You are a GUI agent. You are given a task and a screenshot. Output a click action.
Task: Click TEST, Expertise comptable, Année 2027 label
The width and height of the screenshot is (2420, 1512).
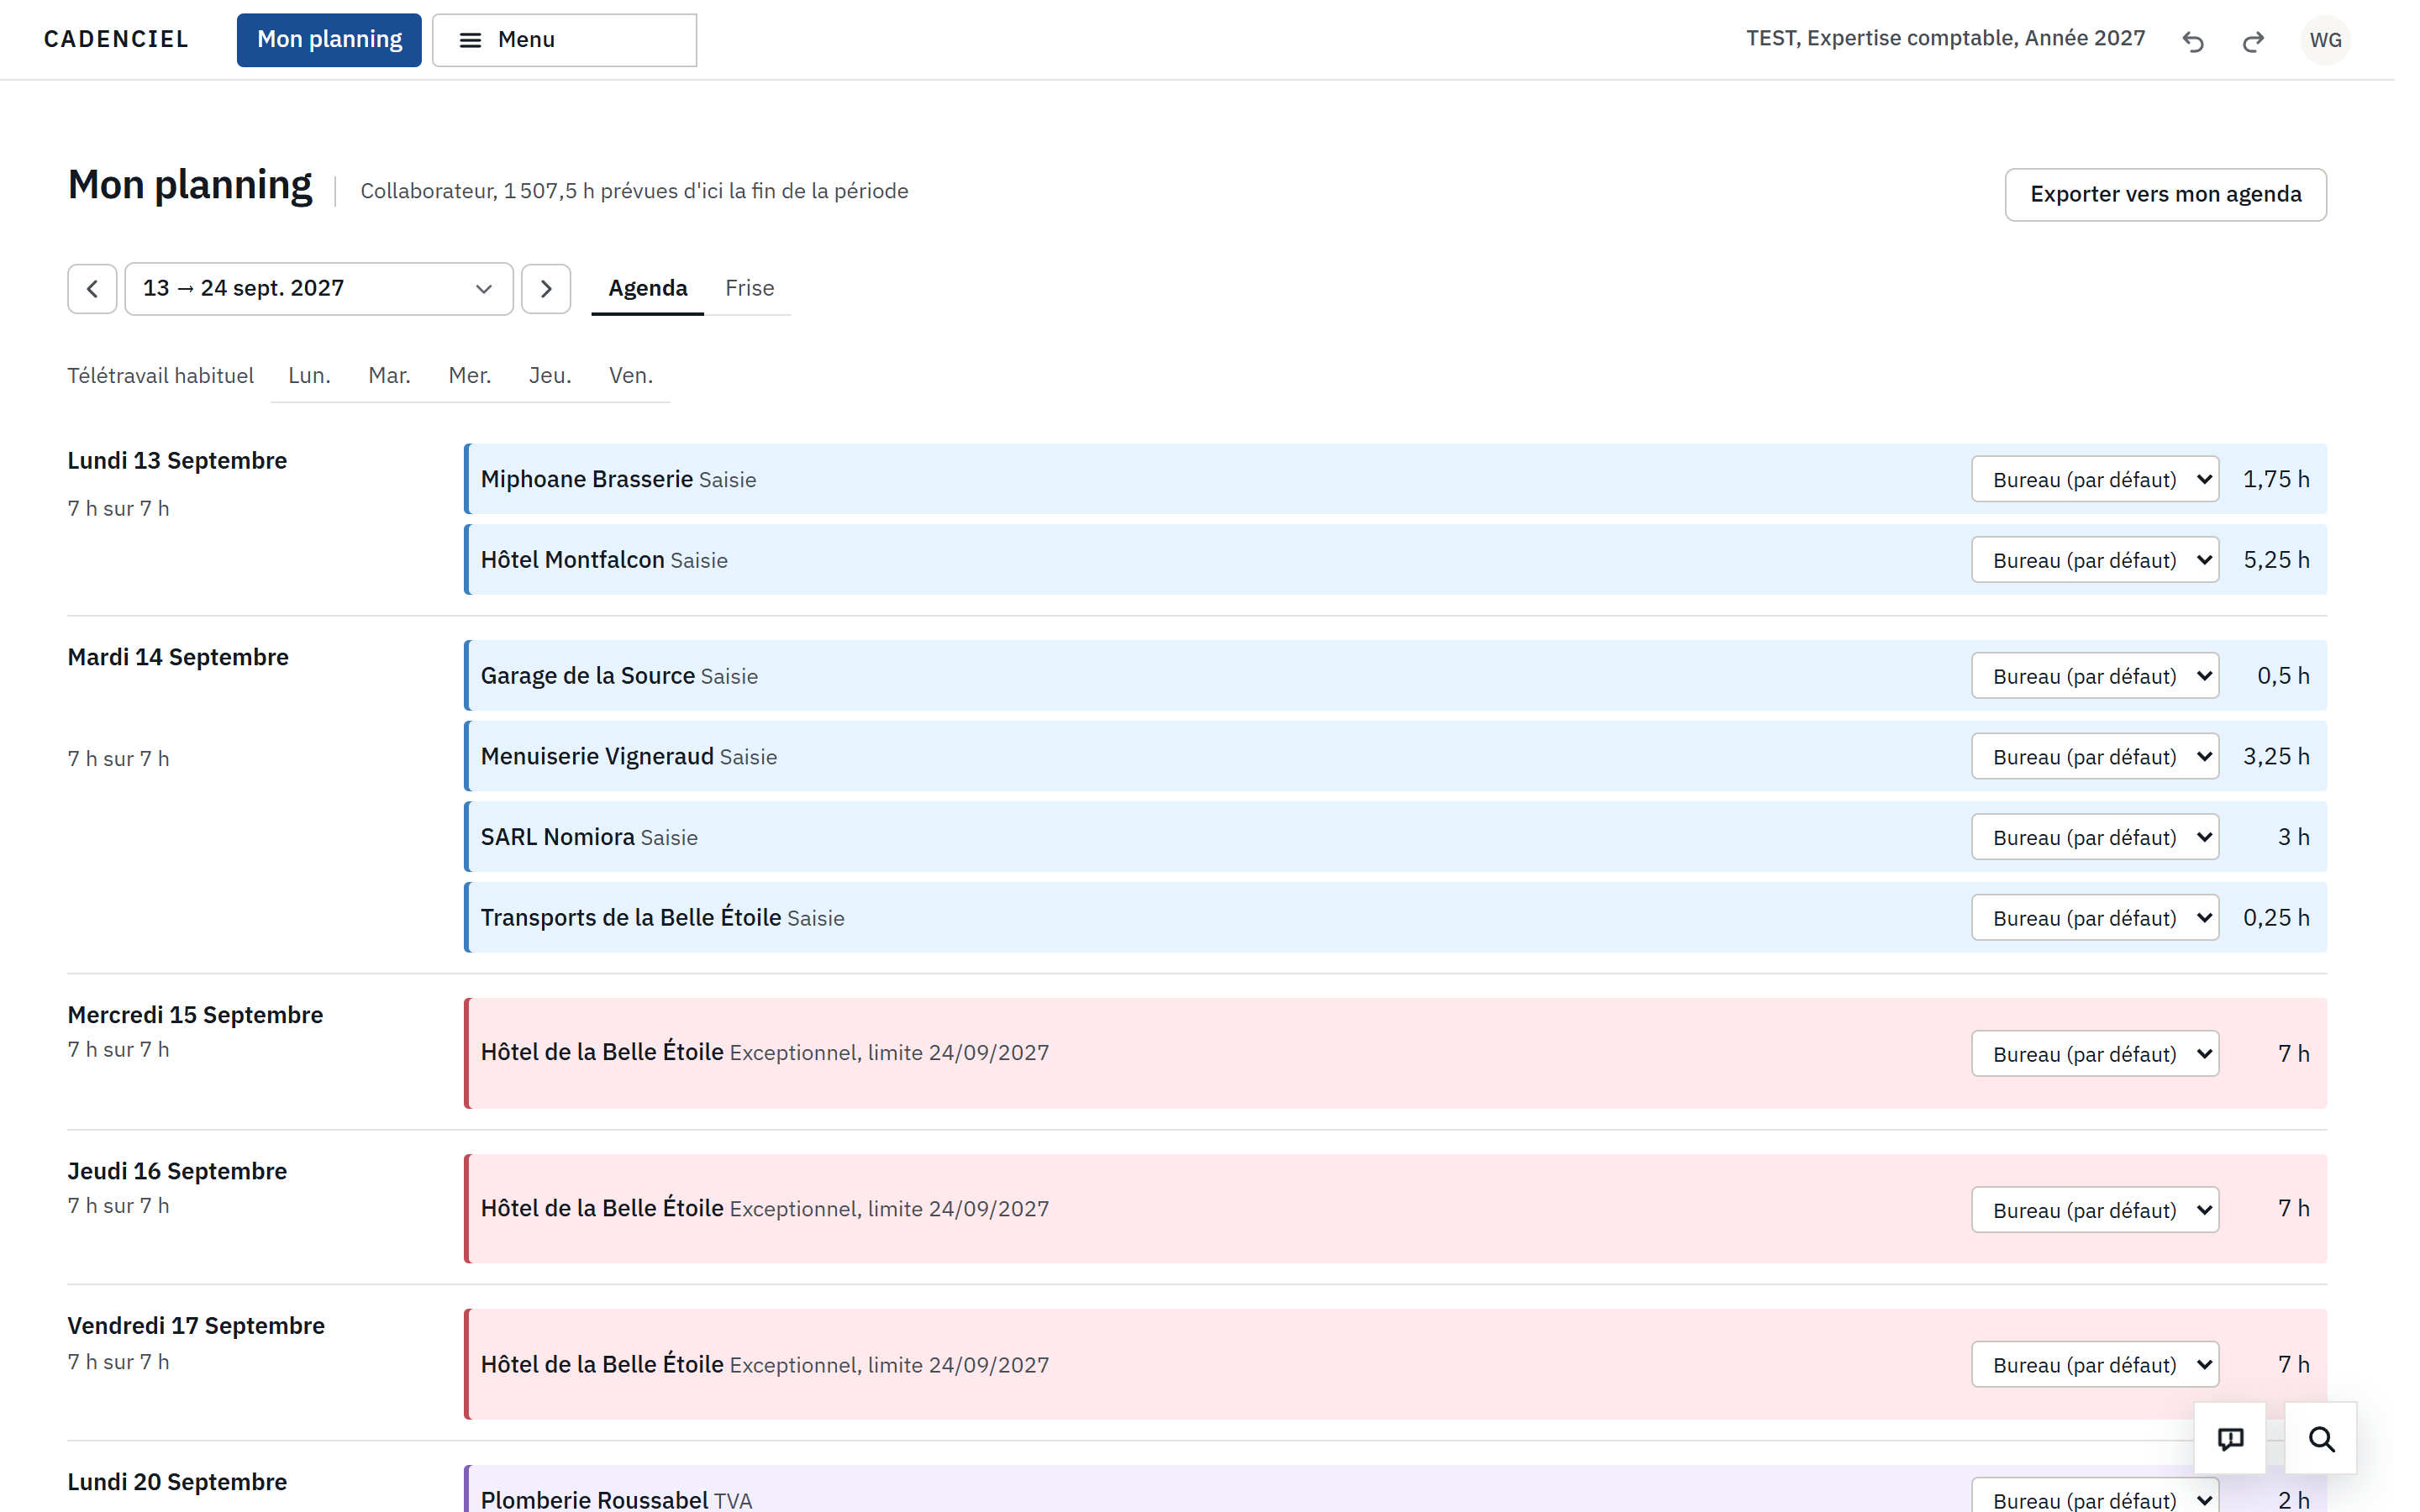pos(1945,38)
